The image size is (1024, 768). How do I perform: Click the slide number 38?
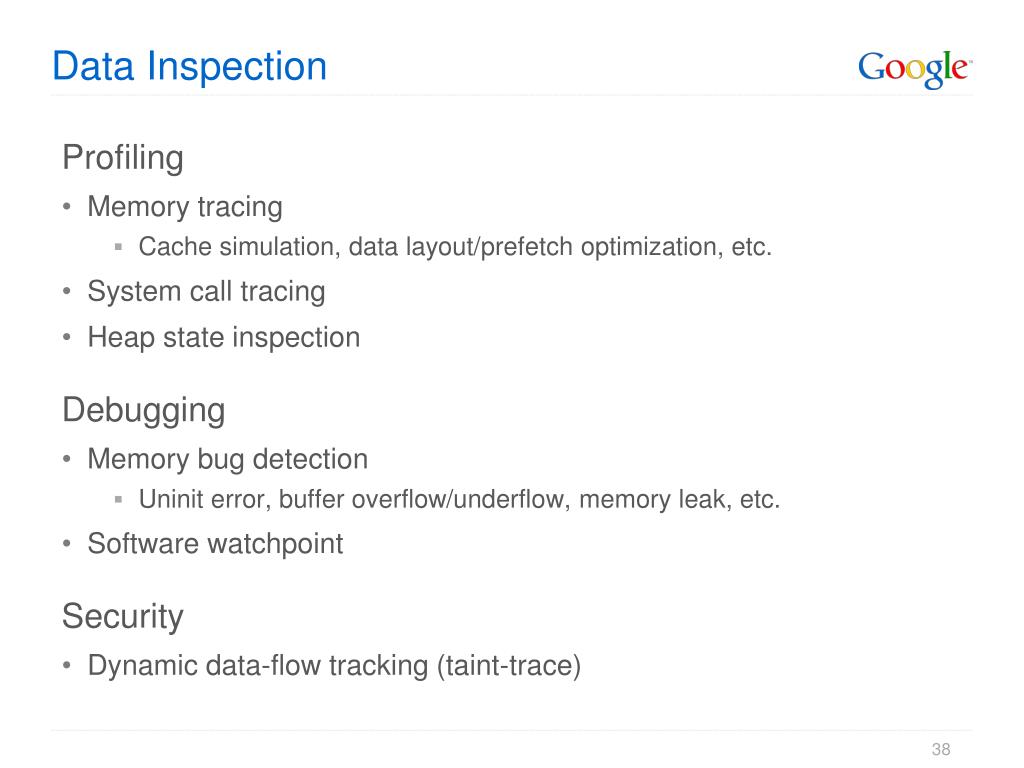(941, 749)
